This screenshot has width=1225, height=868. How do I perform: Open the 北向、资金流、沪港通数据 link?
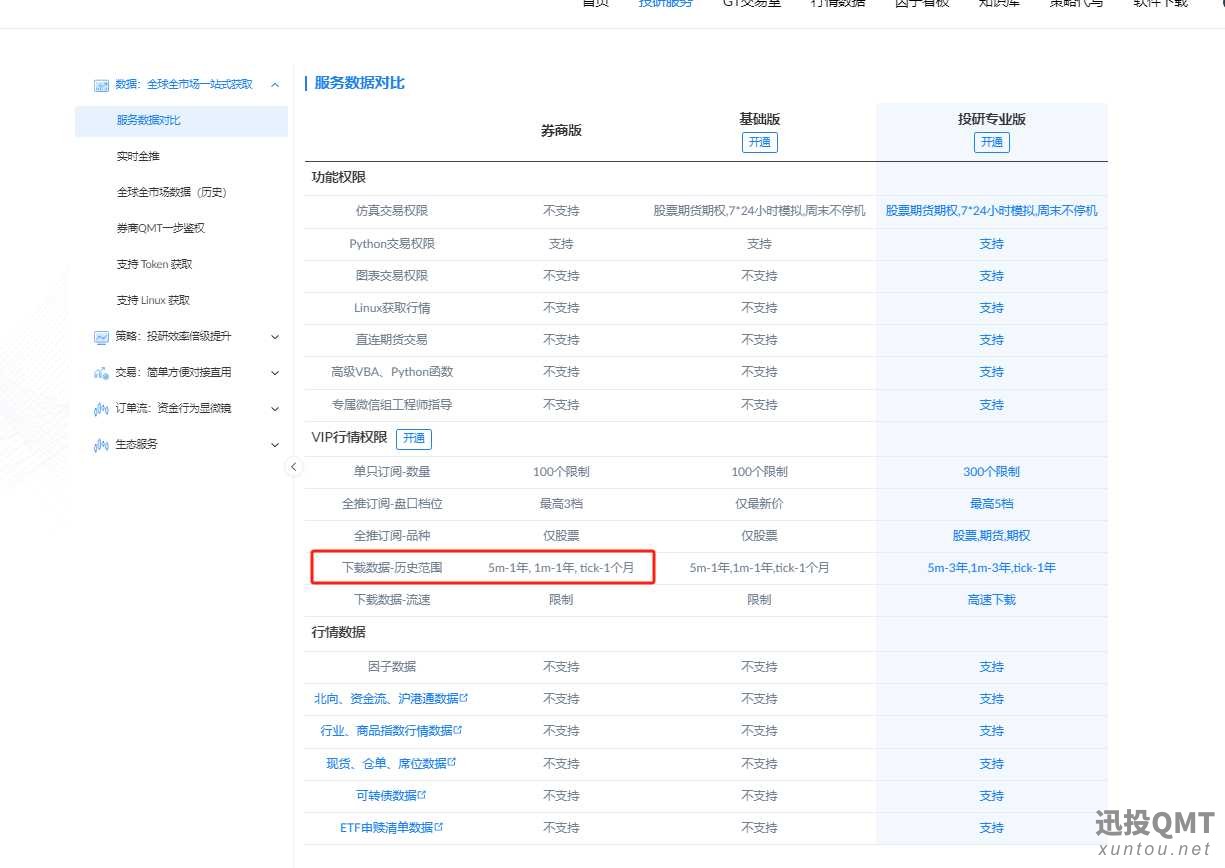(390, 699)
